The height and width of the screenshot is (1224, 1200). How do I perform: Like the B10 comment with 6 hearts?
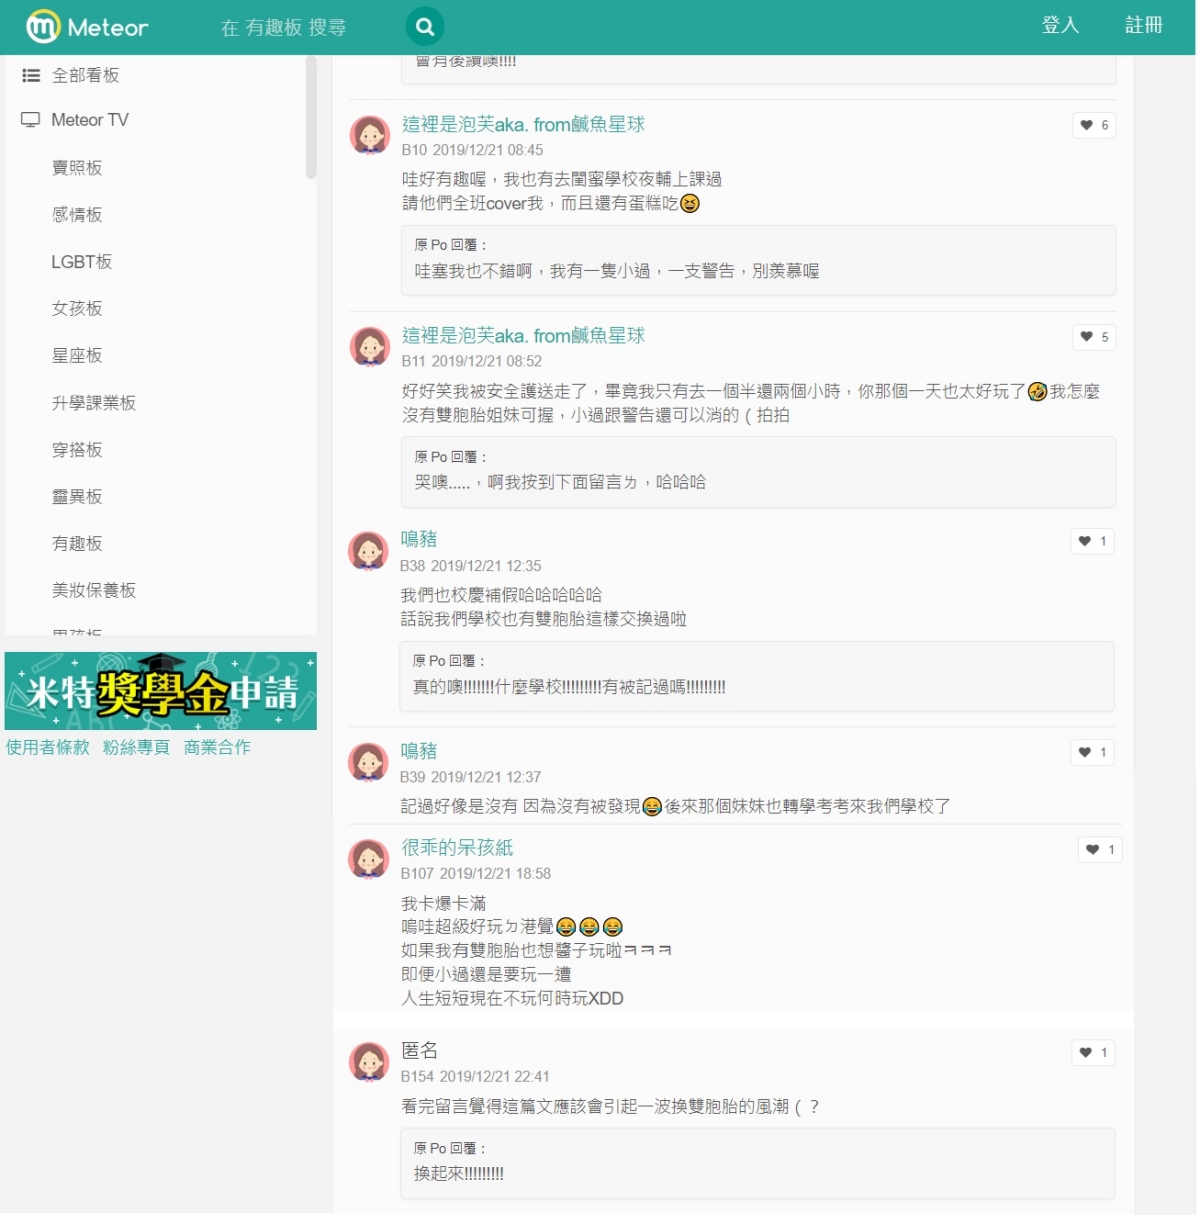tap(1094, 125)
